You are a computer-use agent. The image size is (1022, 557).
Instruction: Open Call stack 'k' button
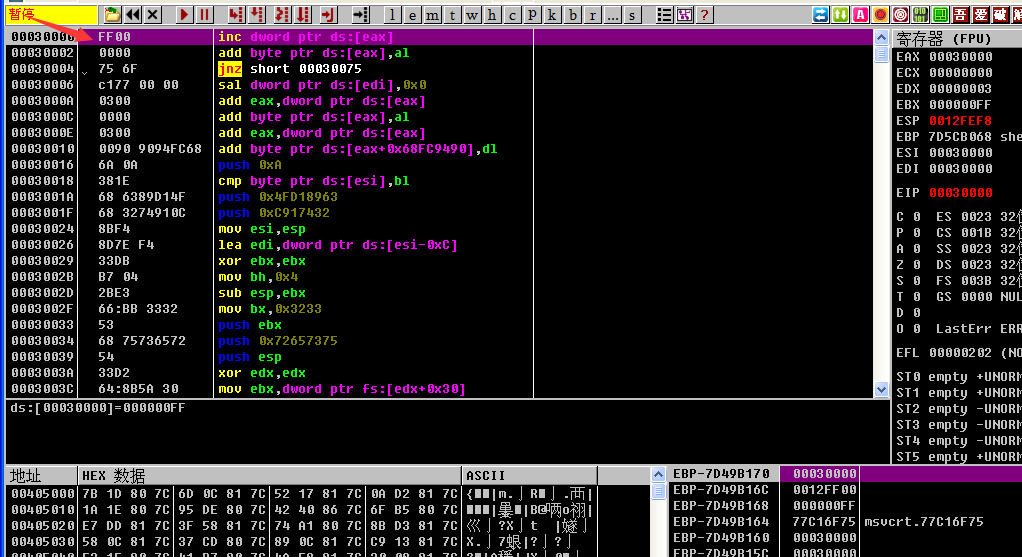[552, 15]
